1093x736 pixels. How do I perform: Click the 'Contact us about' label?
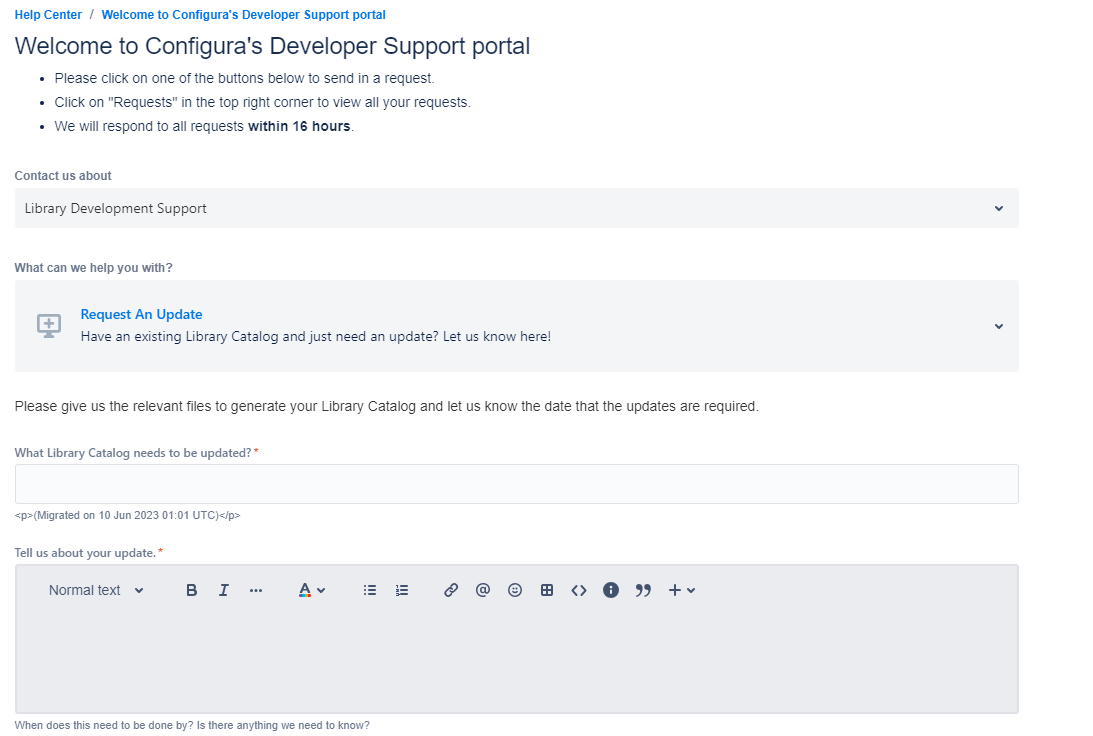(x=63, y=176)
